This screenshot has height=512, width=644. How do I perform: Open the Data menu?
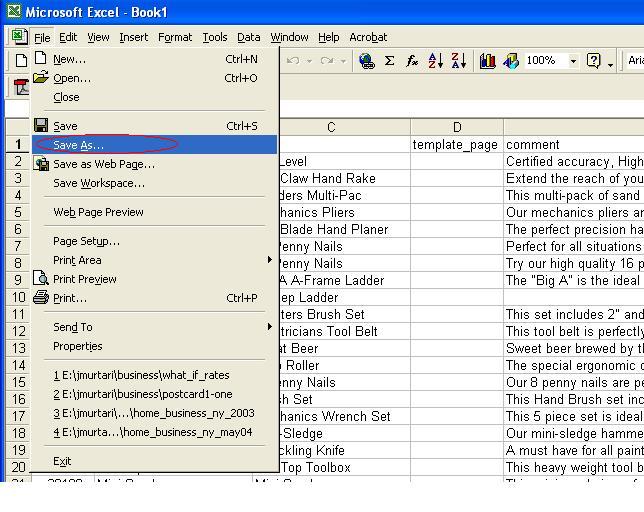[x=248, y=37]
